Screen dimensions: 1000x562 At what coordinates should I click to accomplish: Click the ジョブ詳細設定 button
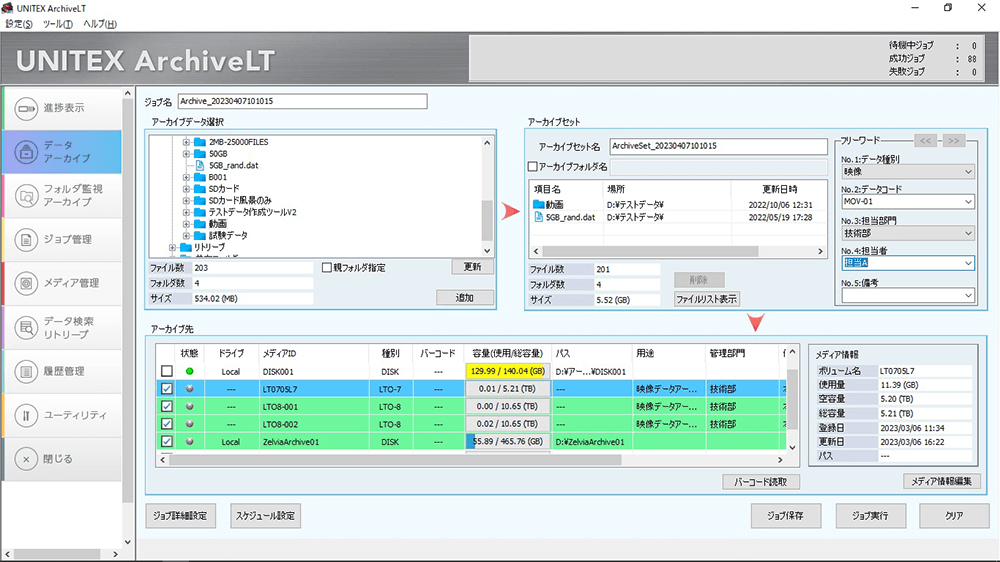click(x=180, y=515)
